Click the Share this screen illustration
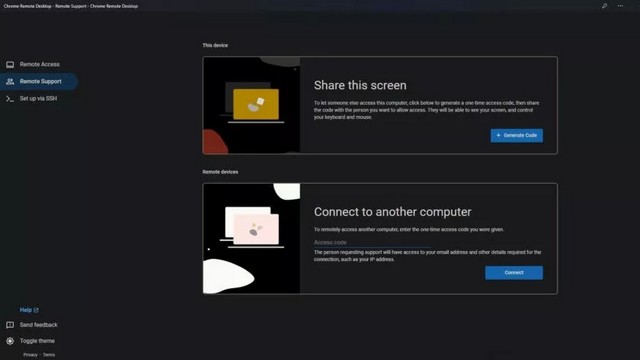The height and width of the screenshot is (360, 640). pyautogui.click(x=251, y=105)
